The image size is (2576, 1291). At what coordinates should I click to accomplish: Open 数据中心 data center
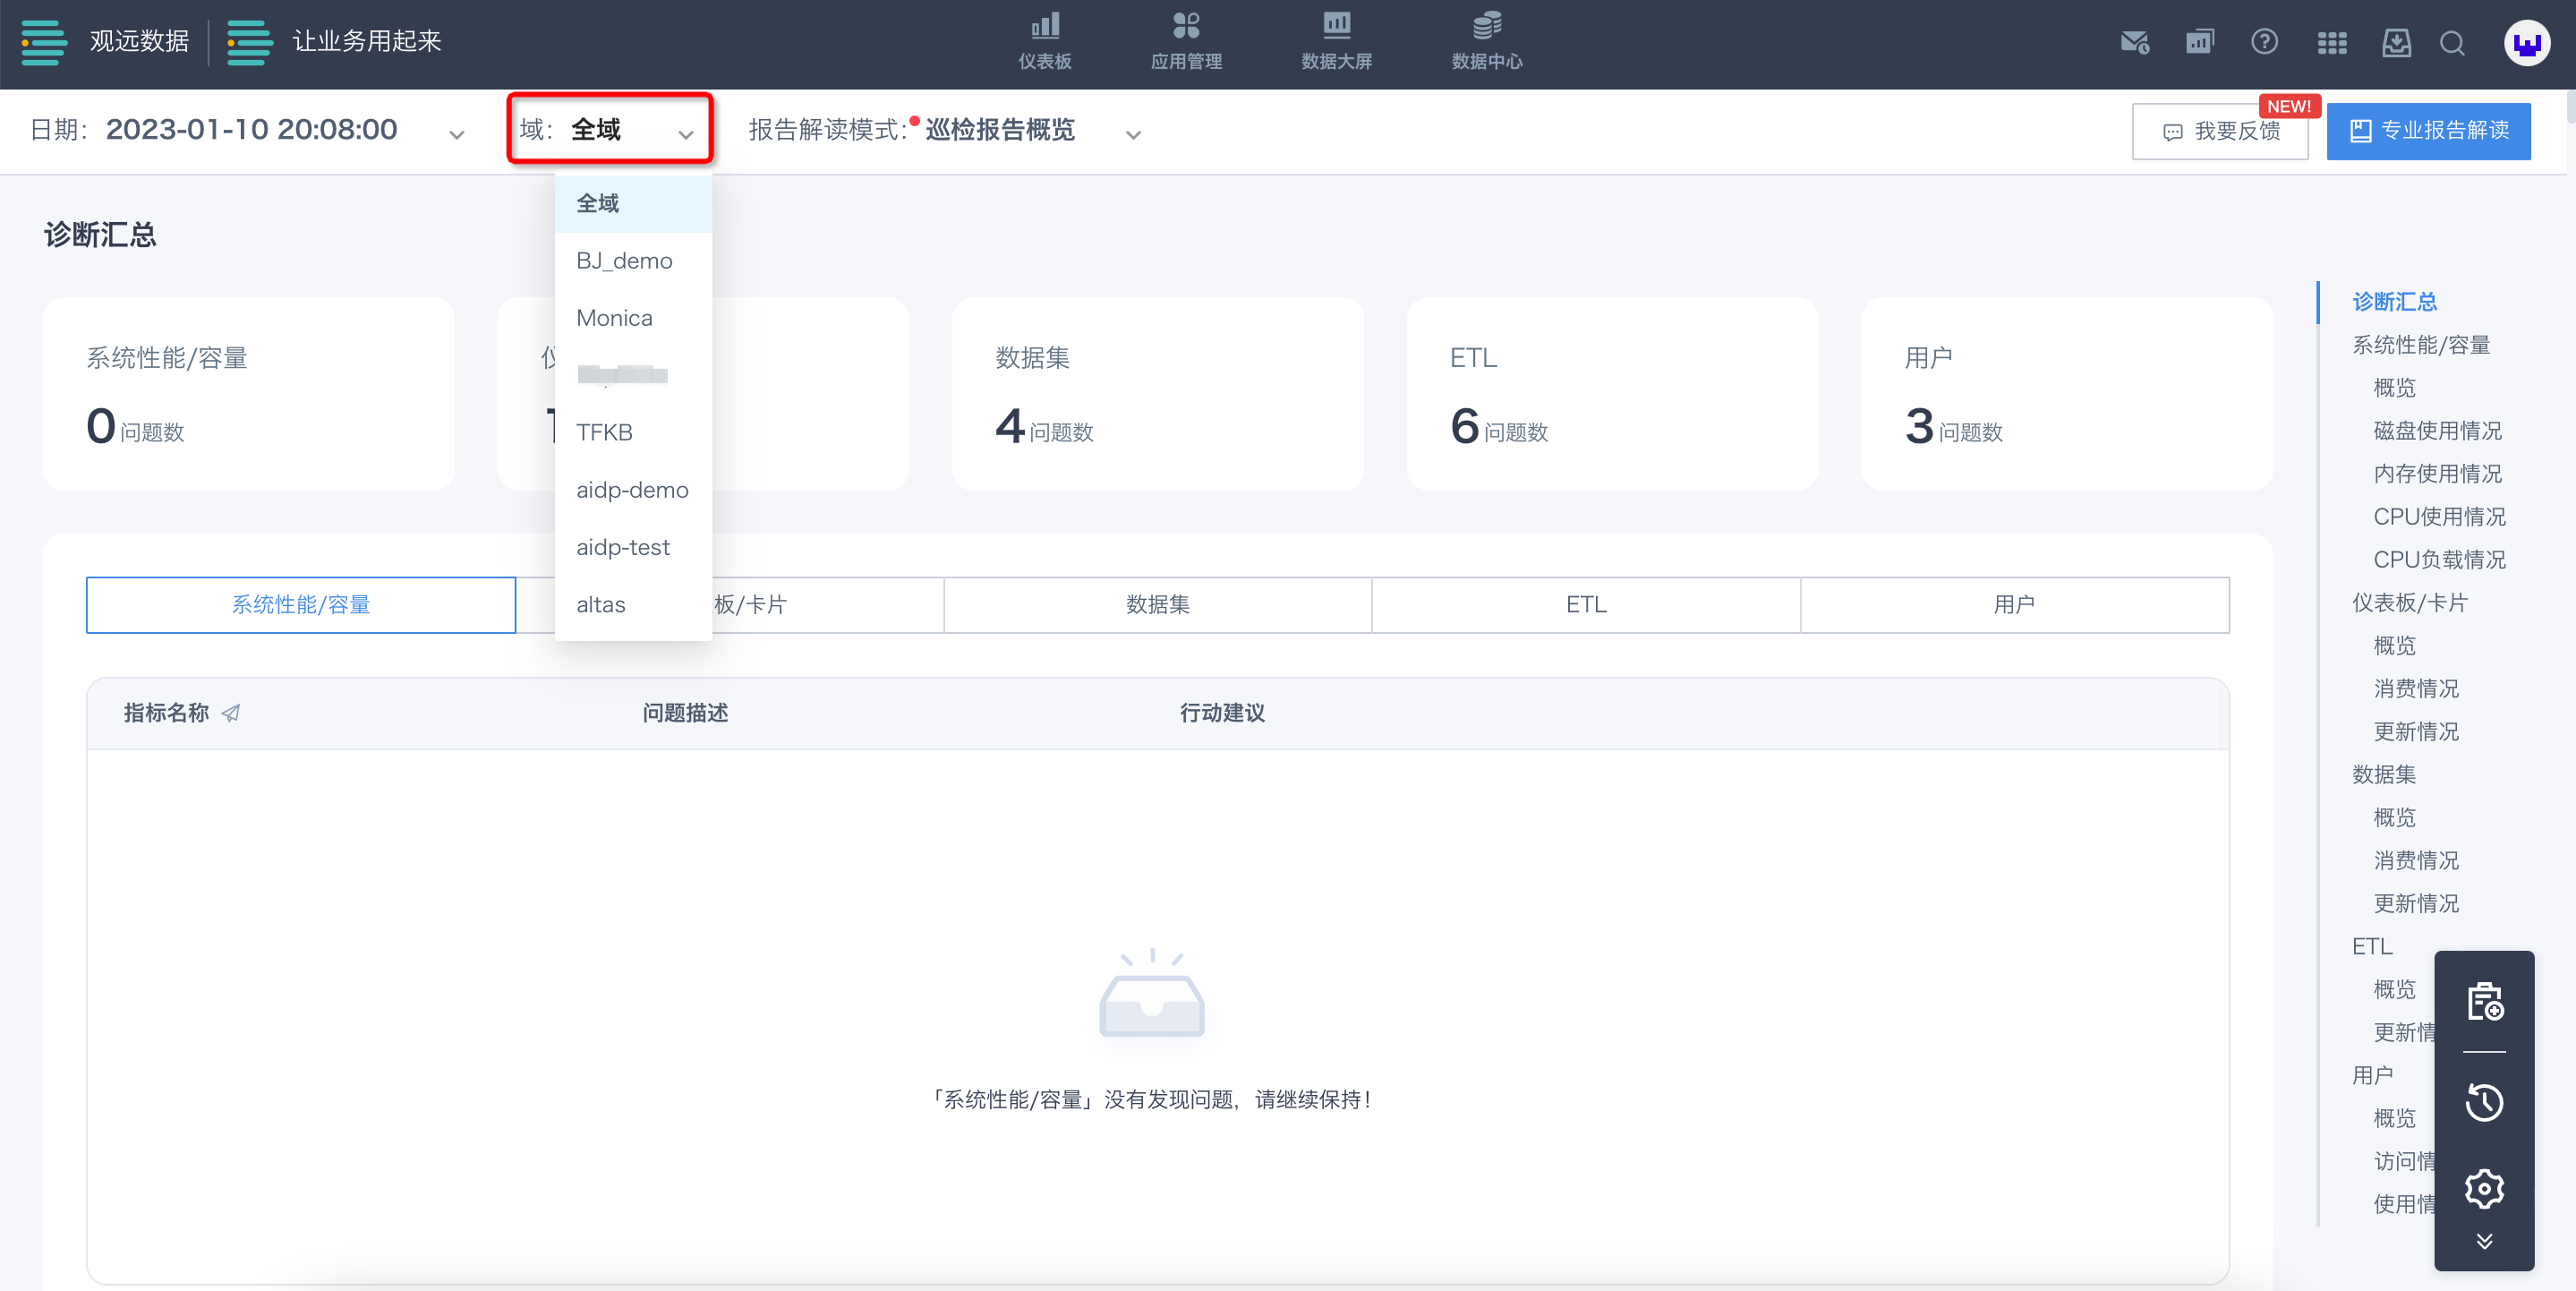pos(1486,41)
